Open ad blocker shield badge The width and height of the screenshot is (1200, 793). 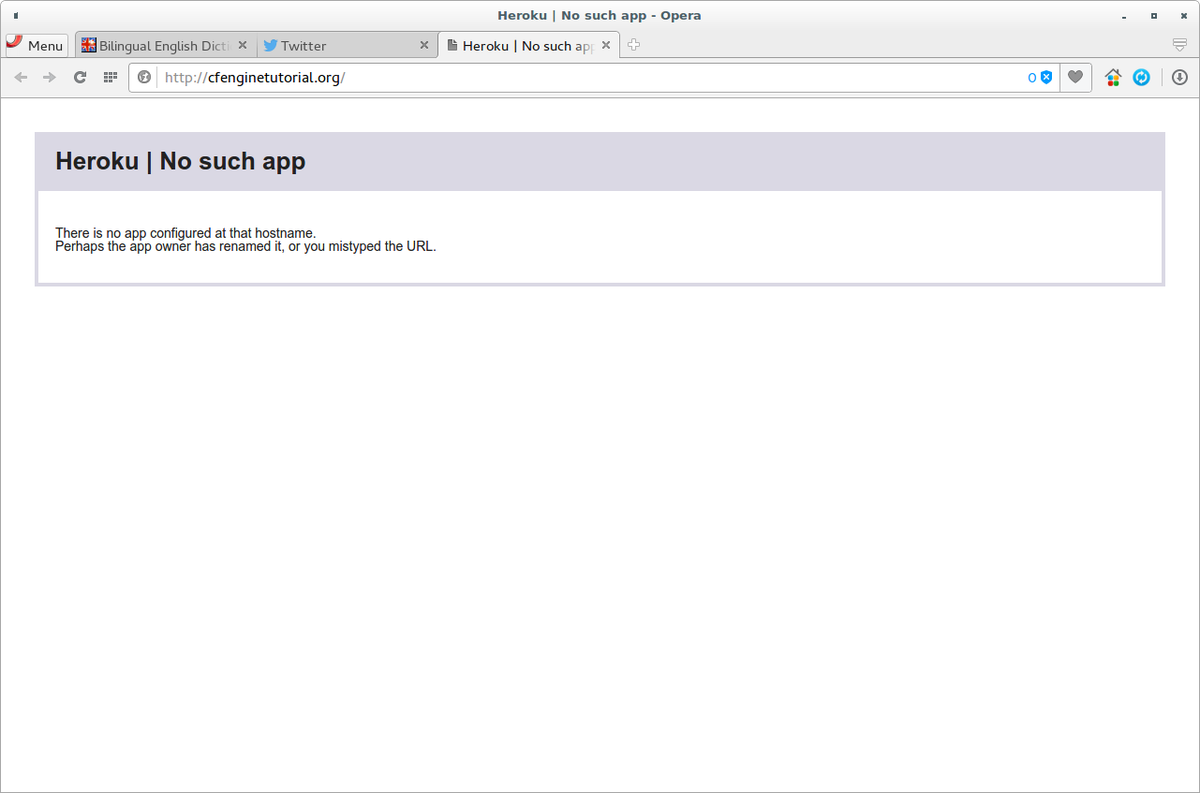pyautogui.click(x=1041, y=77)
